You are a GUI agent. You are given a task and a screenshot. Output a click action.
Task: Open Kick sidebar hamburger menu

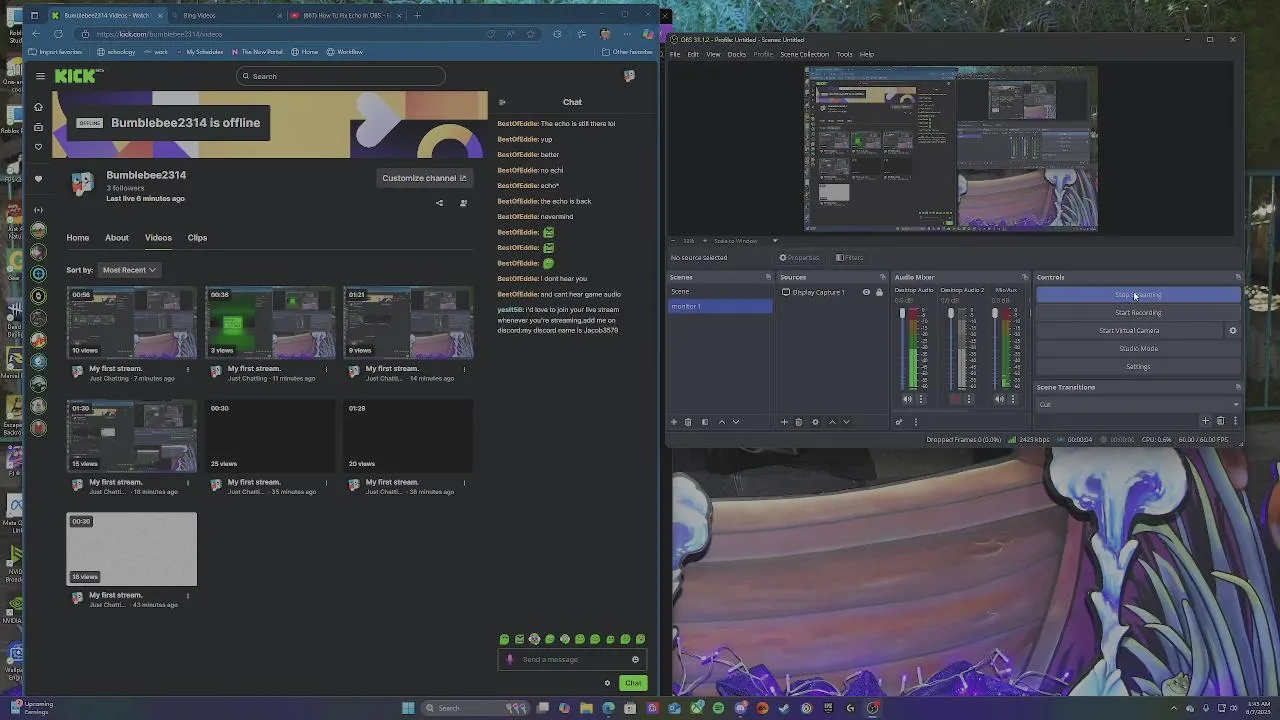[40, 76]
